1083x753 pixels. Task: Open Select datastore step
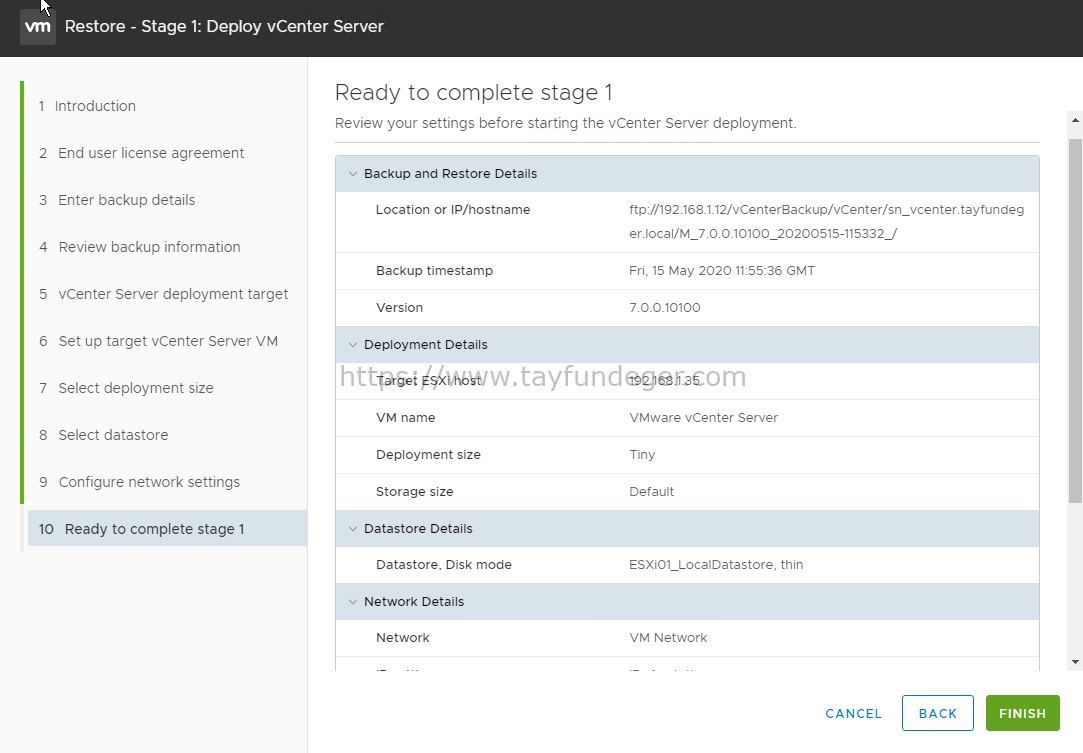(x=104, y=435)
